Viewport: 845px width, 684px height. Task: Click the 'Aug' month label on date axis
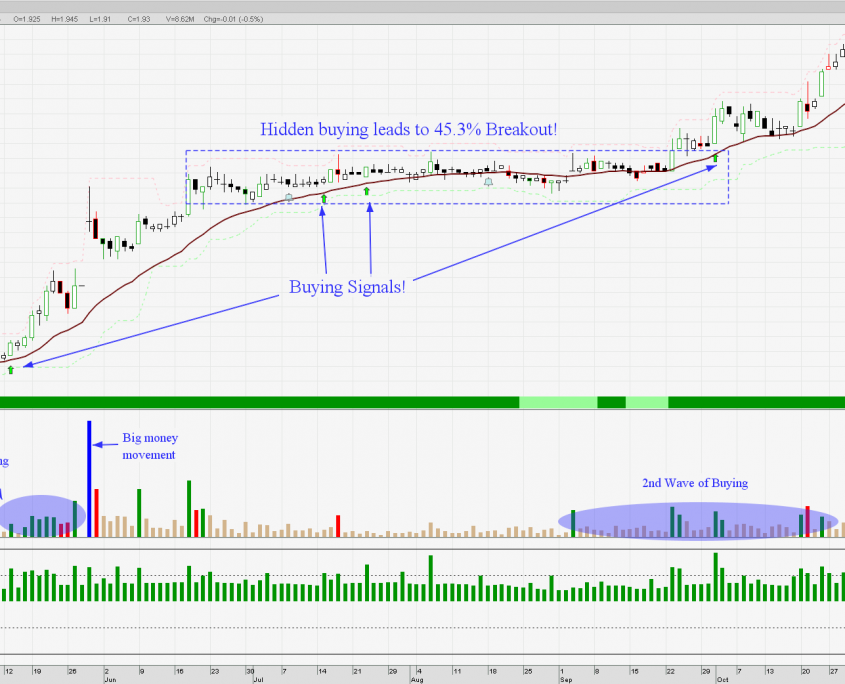(x=416, y=679)
